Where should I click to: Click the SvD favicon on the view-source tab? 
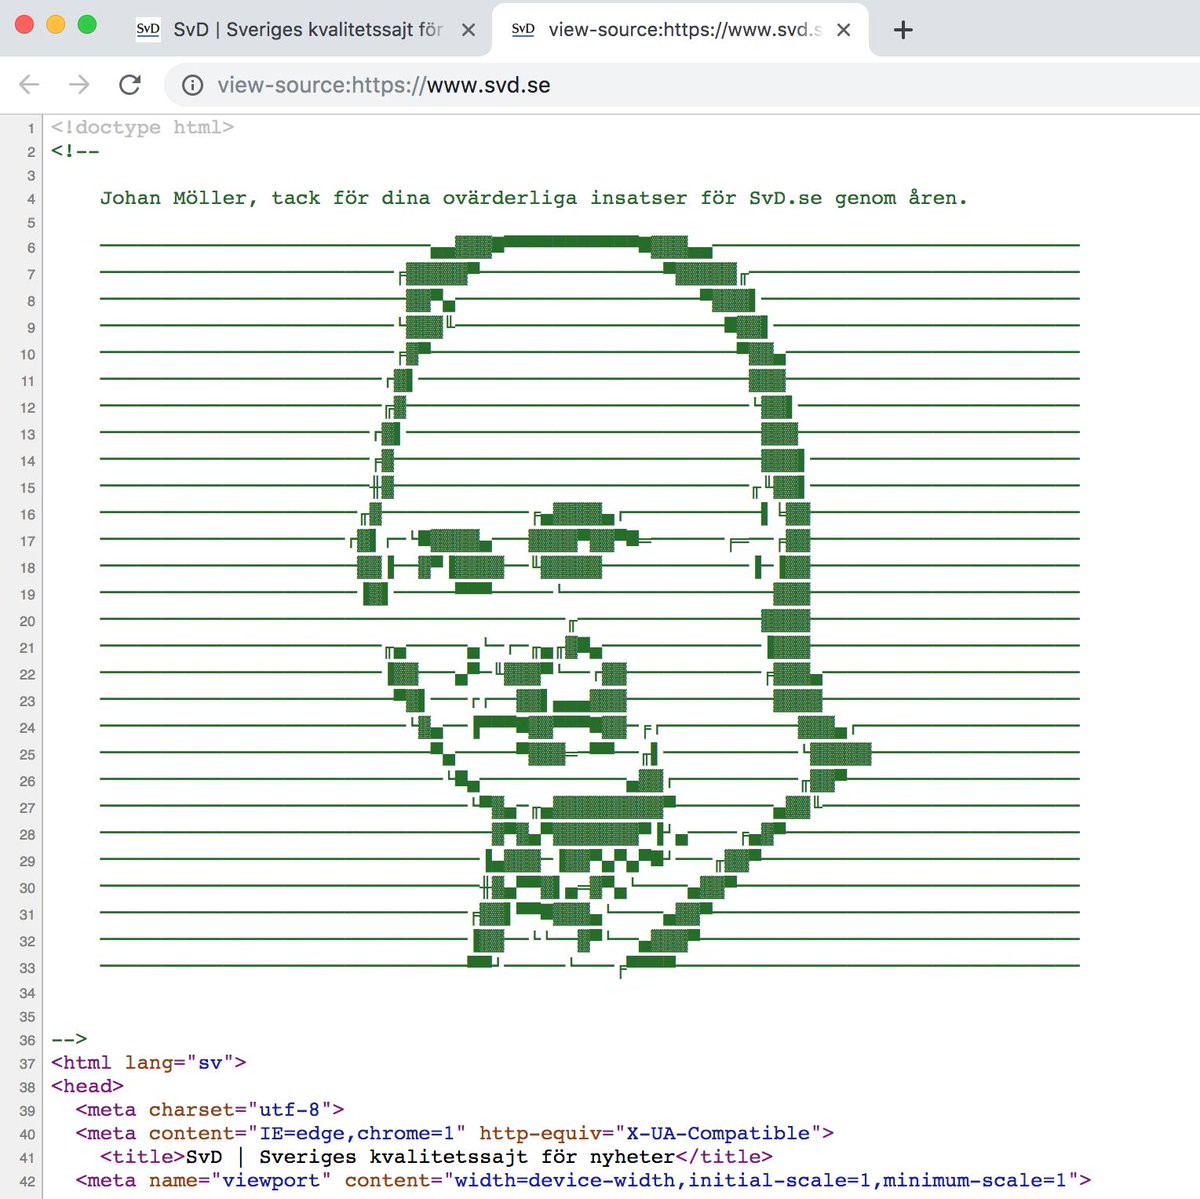pyautogui.click(x=523, y=30)
